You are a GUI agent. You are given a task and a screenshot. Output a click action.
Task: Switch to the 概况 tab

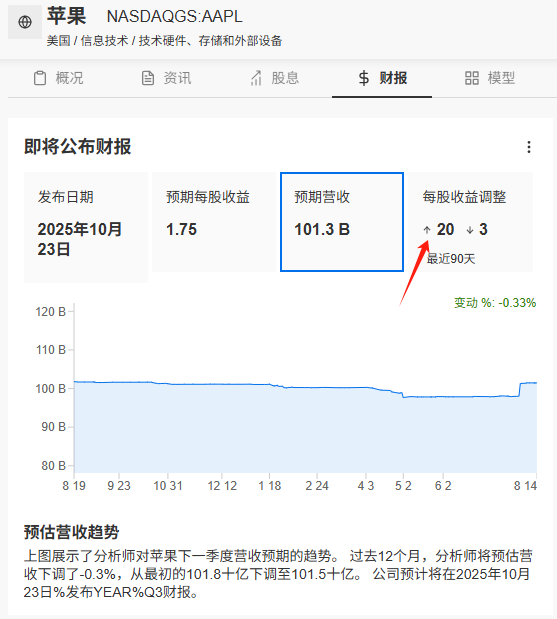coord(58,78)
